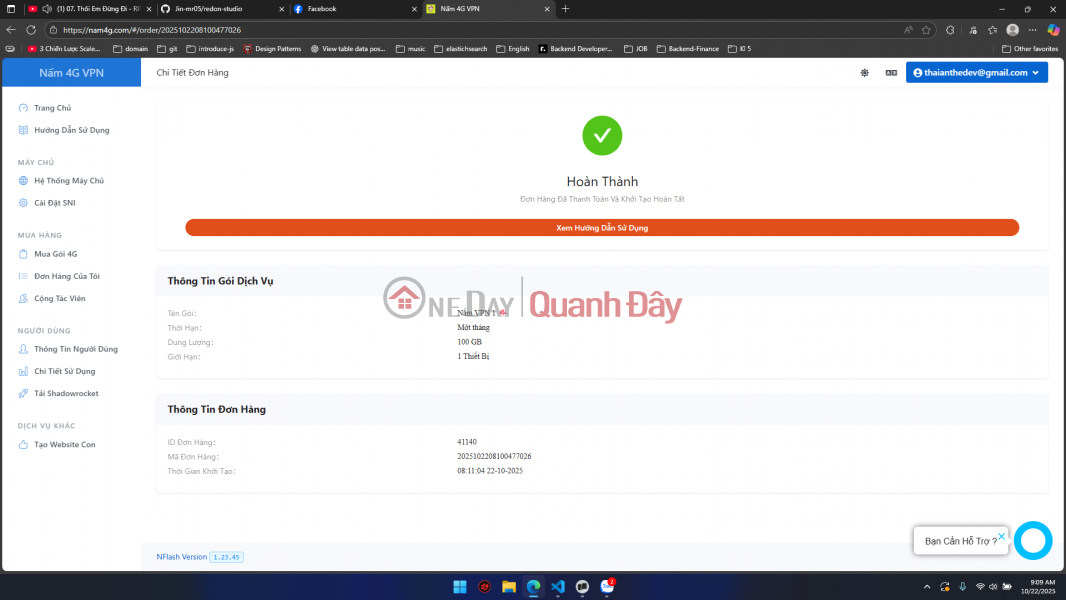Click the Xem Hướng Dẫn Sử Dụng button

click(x=601, y=227)
